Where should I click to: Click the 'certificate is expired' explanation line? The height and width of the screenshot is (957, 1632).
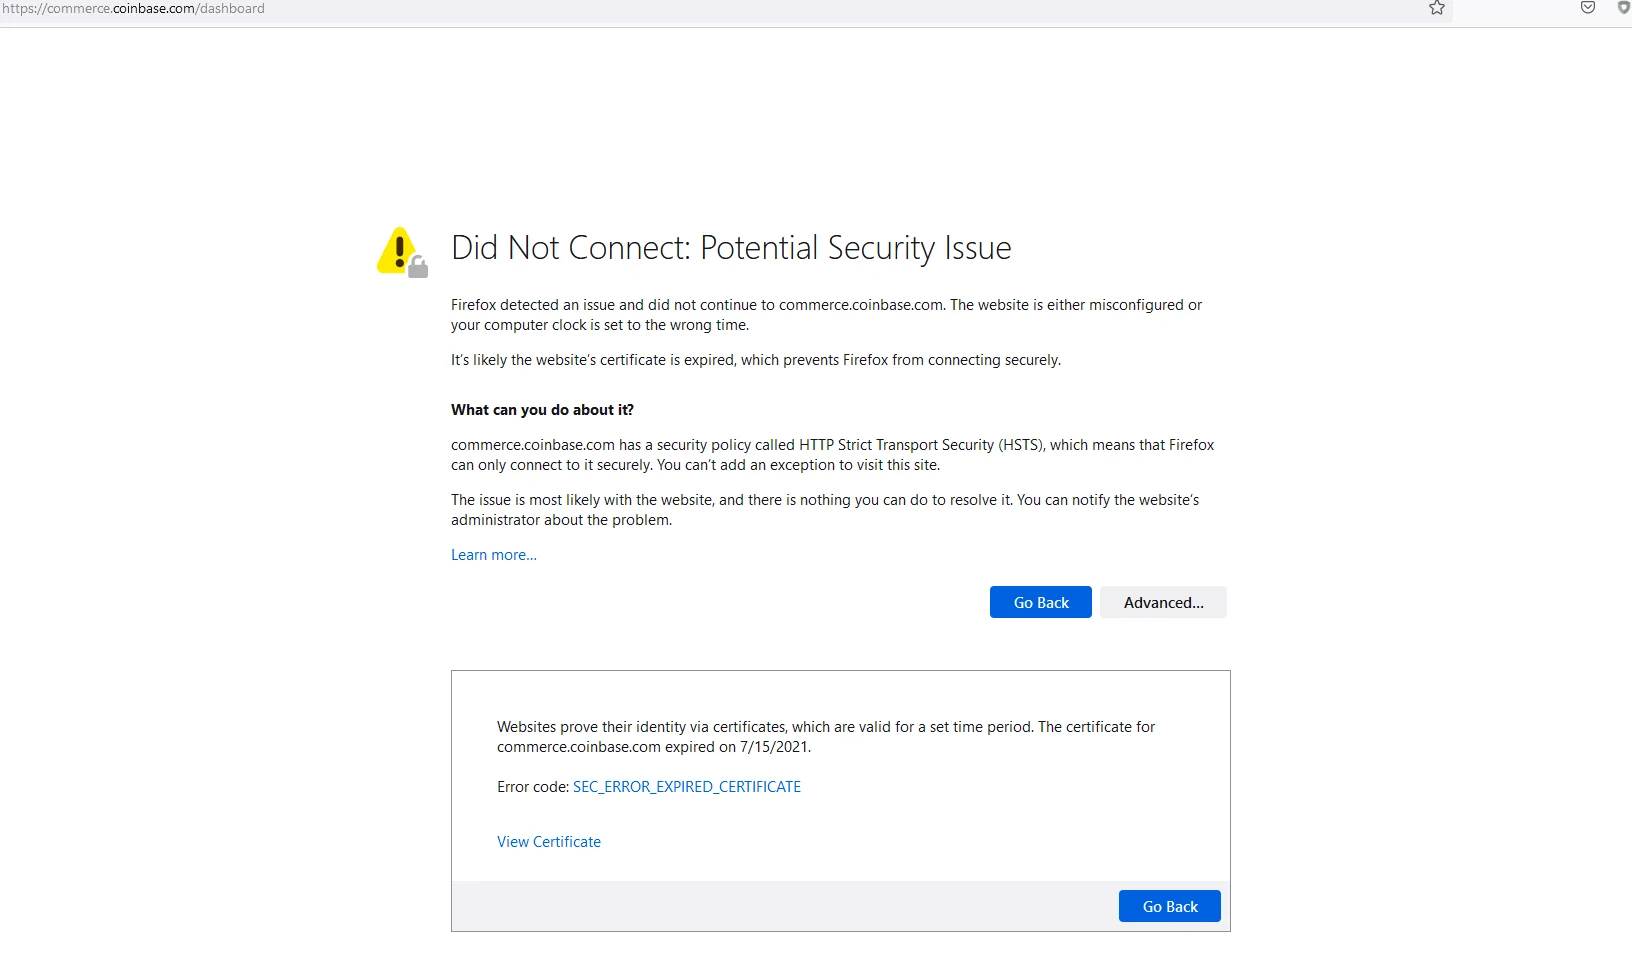(756, 360)
